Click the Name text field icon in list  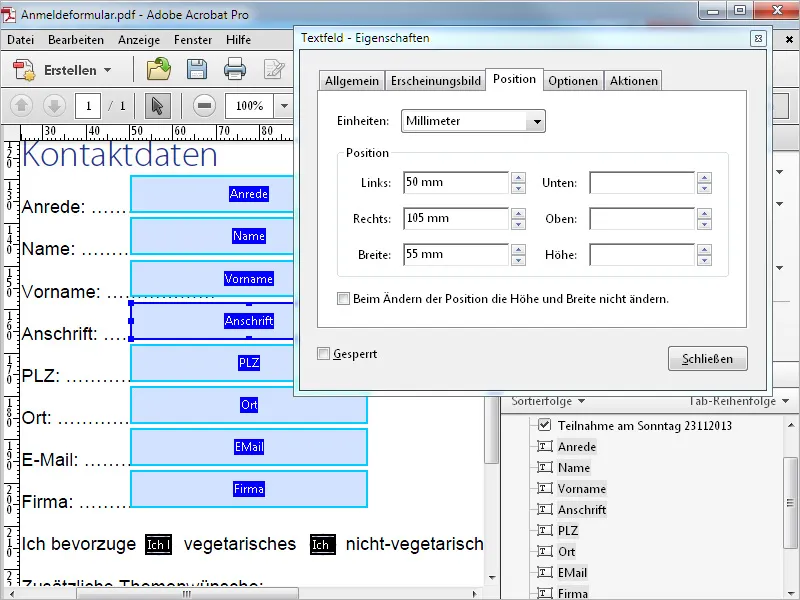click(544, 467)
